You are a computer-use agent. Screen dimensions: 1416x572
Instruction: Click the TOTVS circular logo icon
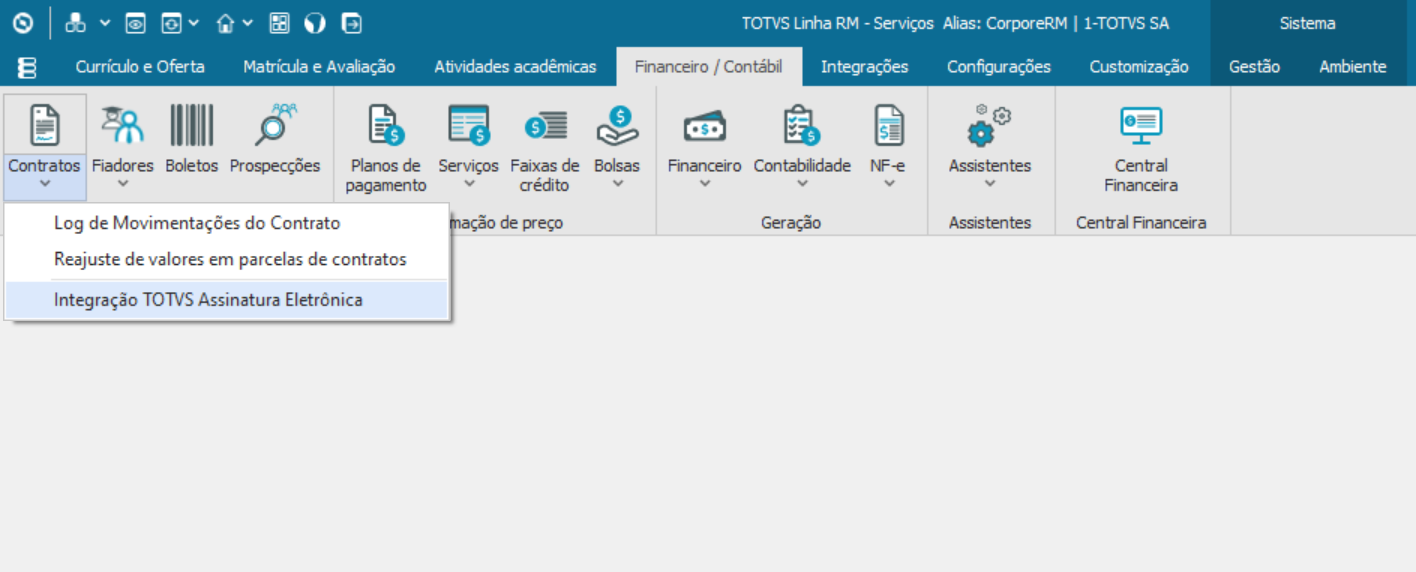[22, 22]
